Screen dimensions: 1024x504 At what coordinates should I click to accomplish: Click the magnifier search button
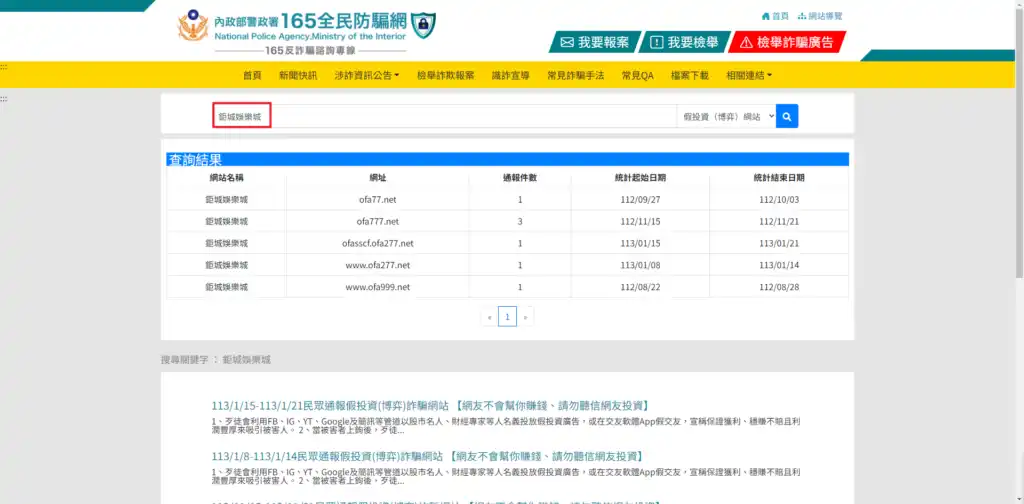click(787, 117)
